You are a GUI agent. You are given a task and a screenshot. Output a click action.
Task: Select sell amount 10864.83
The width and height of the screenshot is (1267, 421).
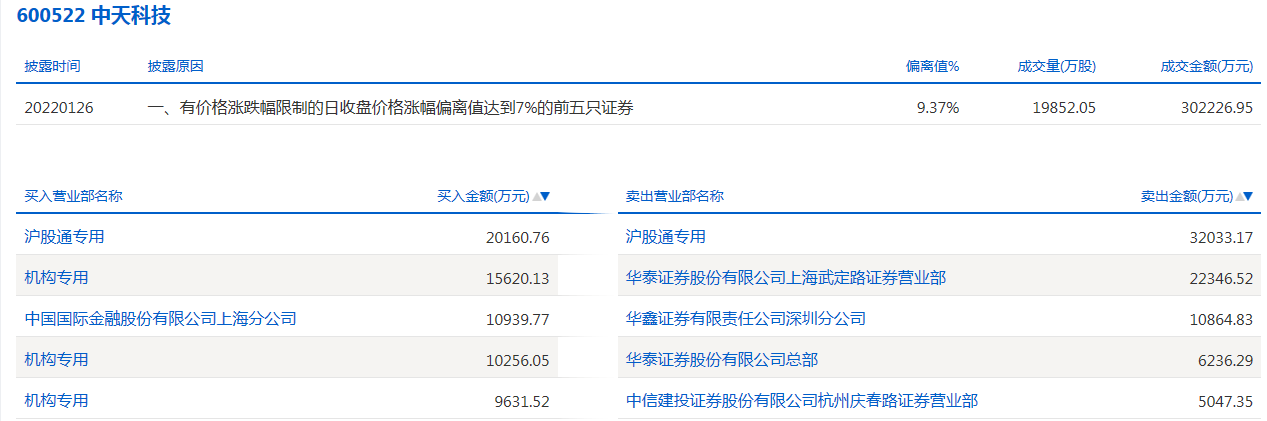(x=1221, y=320)
